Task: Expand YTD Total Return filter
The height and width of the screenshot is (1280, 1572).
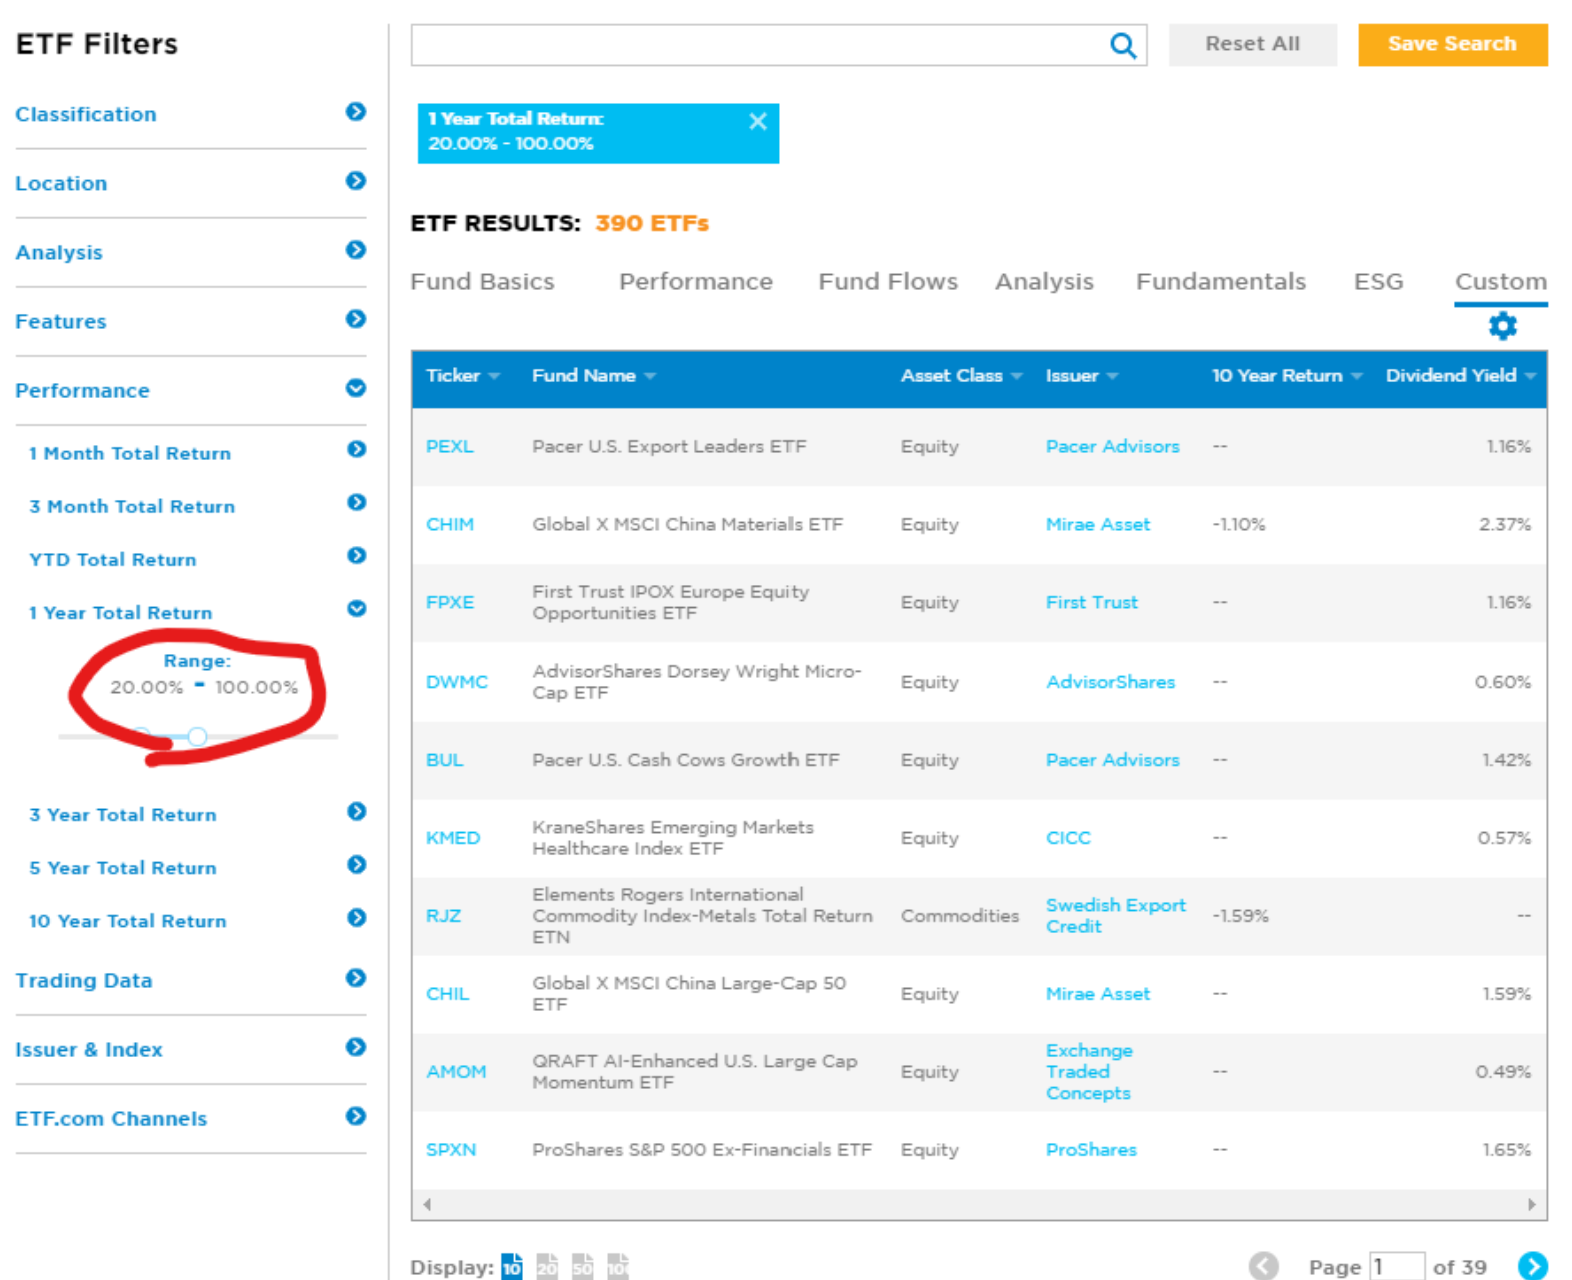Action: (x=357, y=556)
